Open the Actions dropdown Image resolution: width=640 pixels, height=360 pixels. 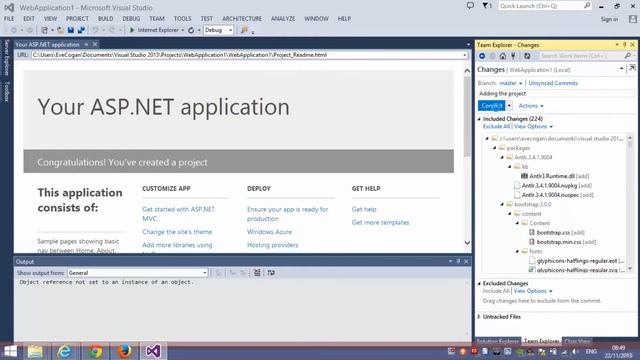pyautogui.click(x=531, y=106)
